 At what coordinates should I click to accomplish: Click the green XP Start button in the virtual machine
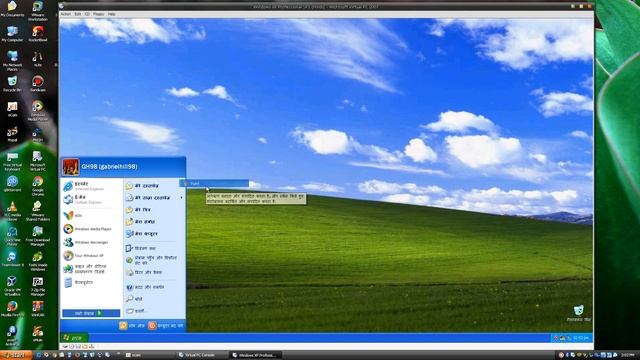pyautogui.click(x=73, y=338)
